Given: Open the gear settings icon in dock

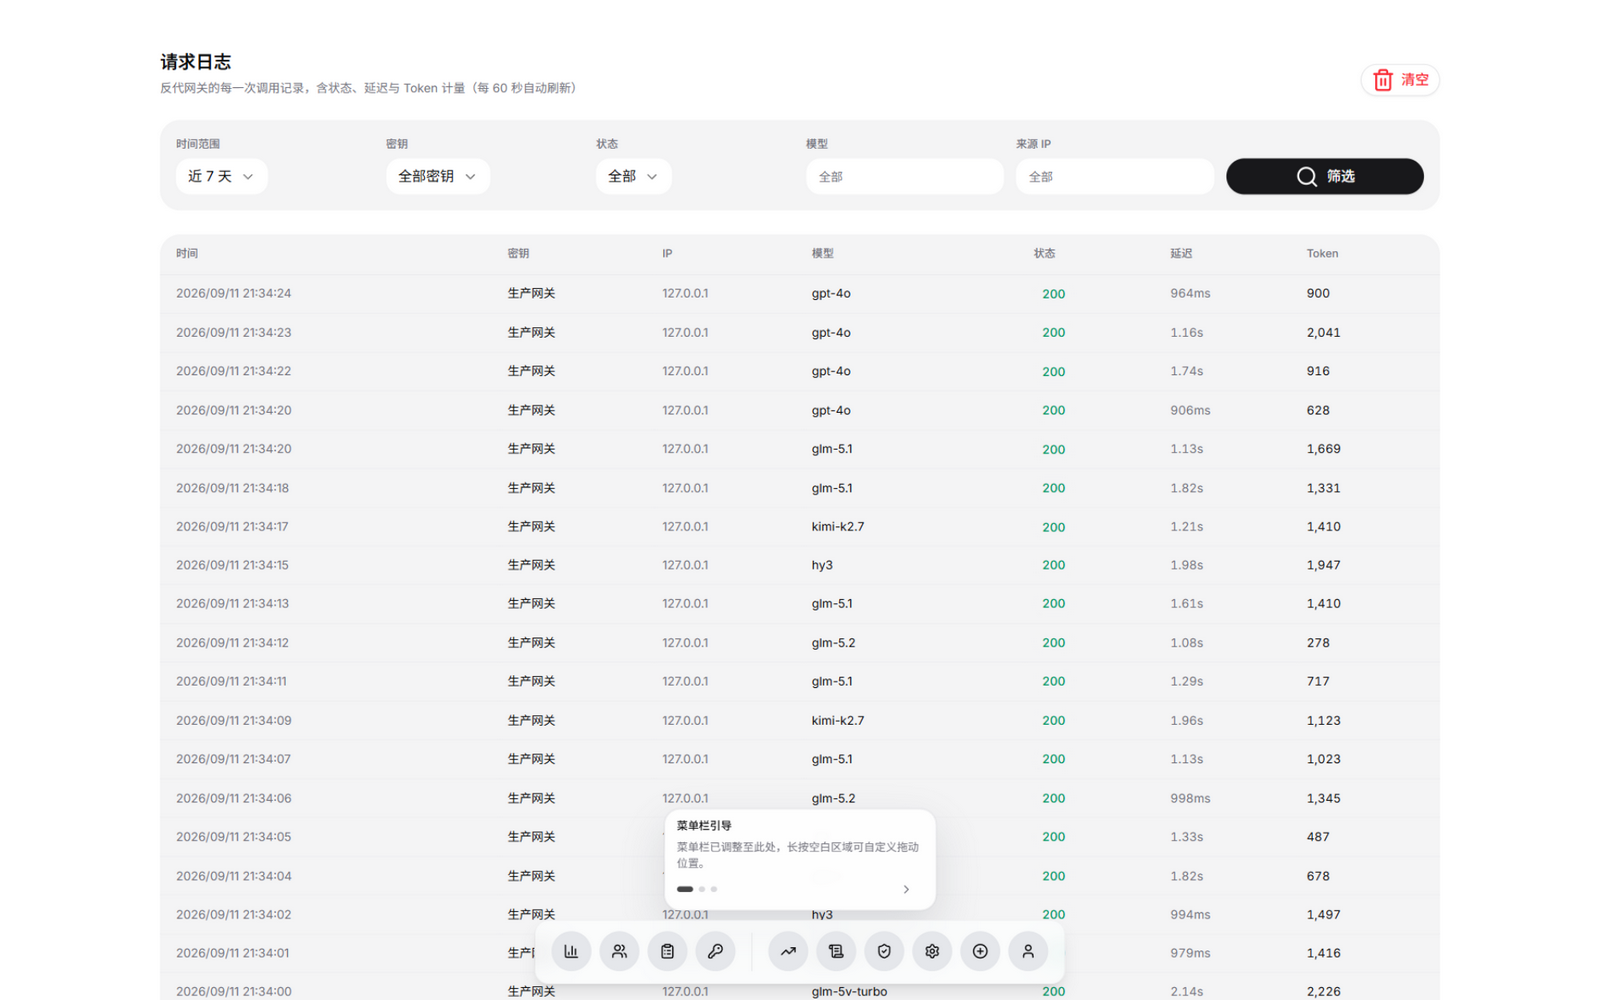Looking at the screenshot, I should (x=932, y=951).
